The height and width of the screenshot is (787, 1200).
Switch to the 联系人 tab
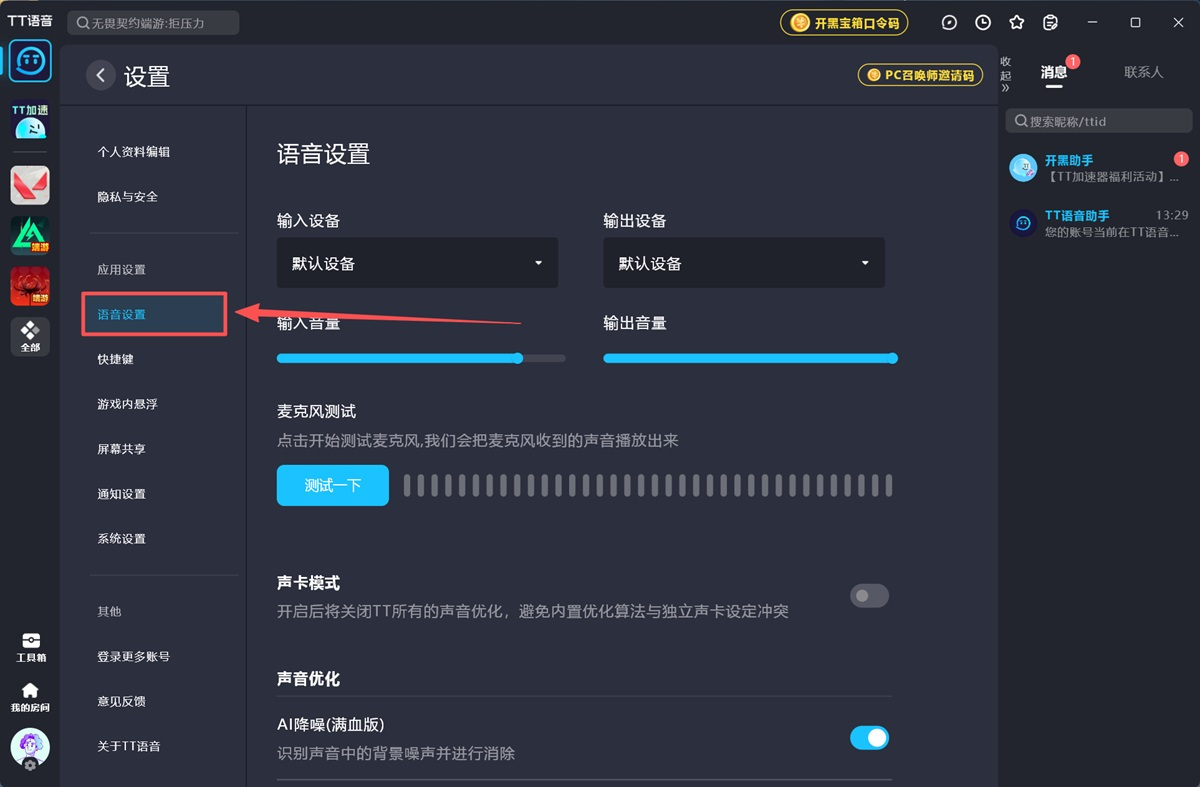pos(1143,71)
